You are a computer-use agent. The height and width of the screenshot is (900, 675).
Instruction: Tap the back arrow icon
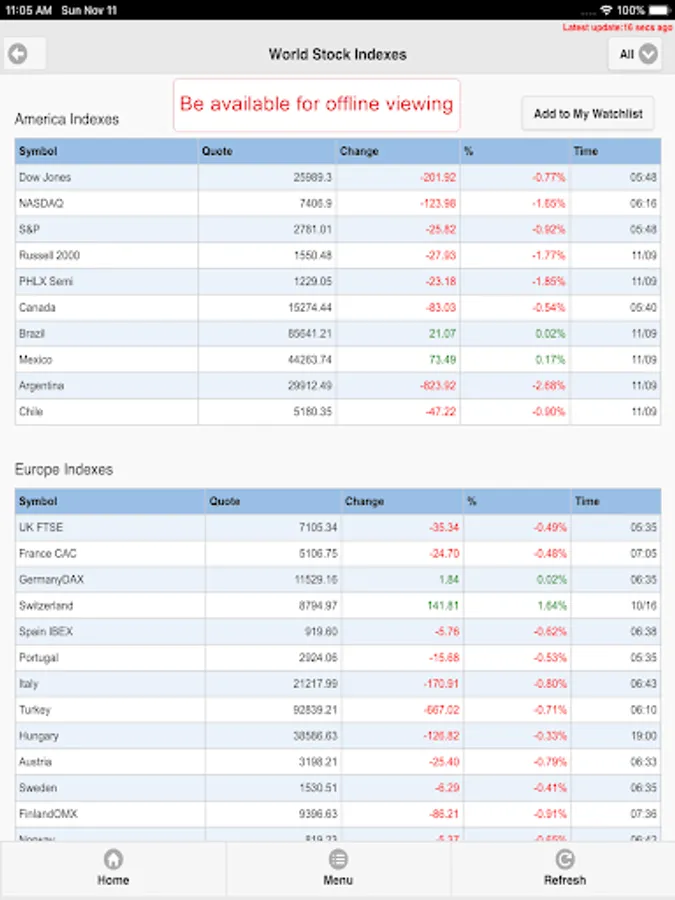[17, 55]
